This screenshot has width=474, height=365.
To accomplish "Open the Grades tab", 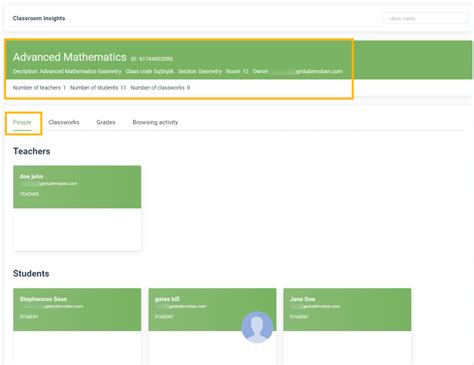I will (x=106, y=122).
